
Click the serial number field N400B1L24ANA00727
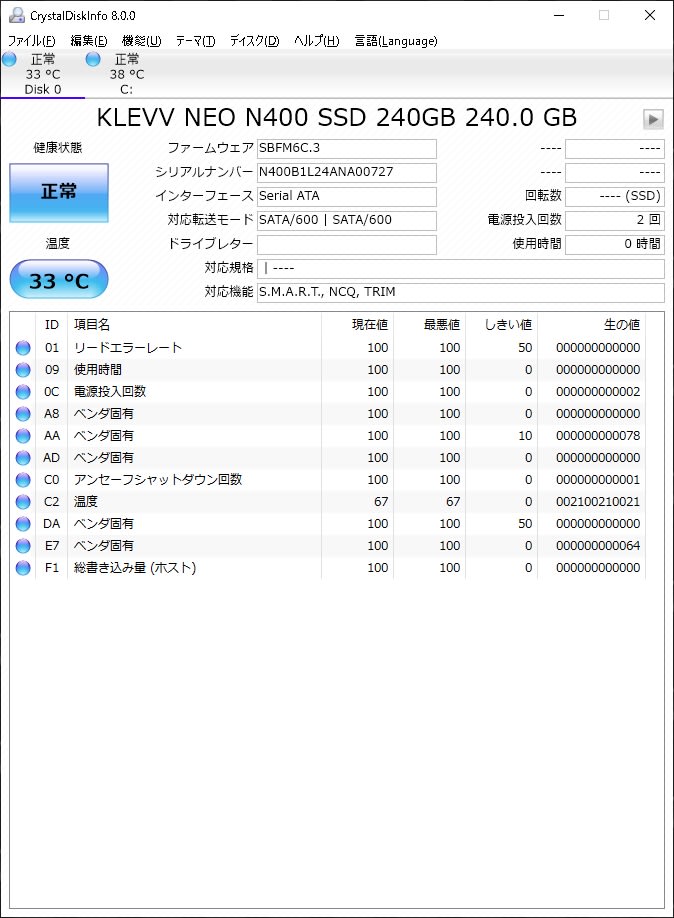pos(347,173)
